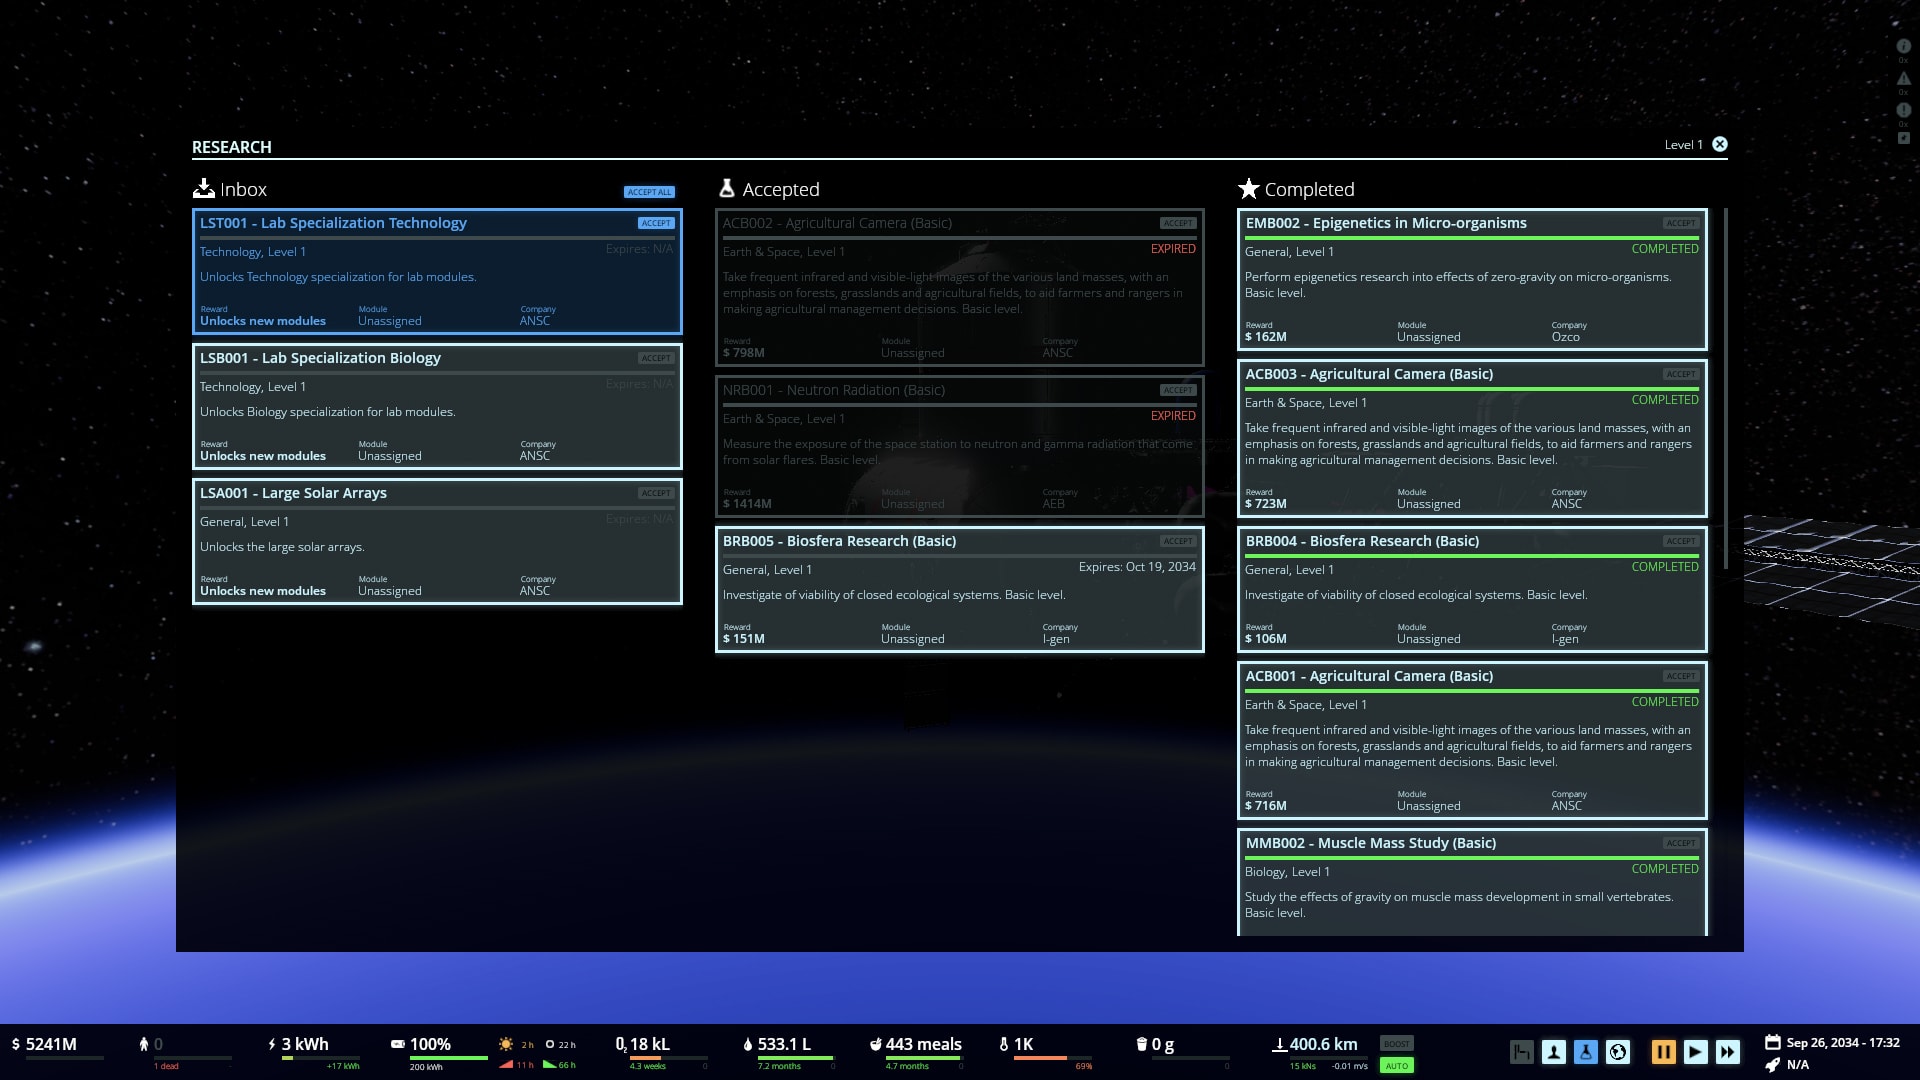This screenshot has width=1920, height=1080.
Task: Click the Inbox tray icon
Action: coord(204,188)
